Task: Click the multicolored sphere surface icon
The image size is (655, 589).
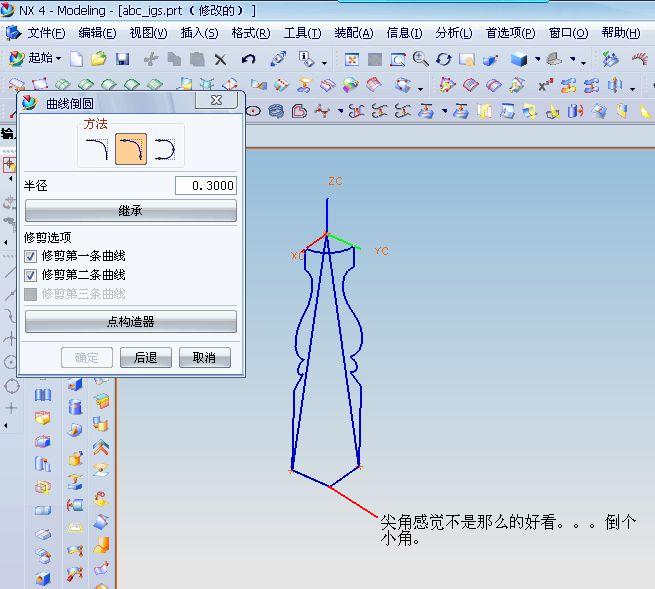Action: (x=350, y=85)
